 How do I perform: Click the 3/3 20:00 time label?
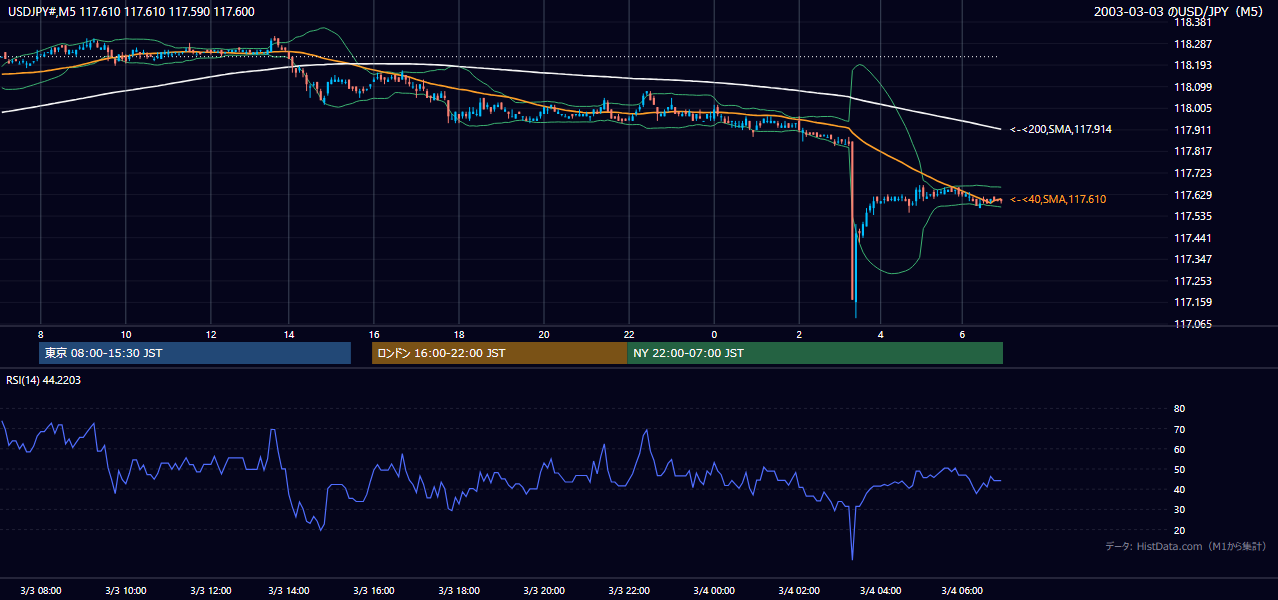pos(545,591)
